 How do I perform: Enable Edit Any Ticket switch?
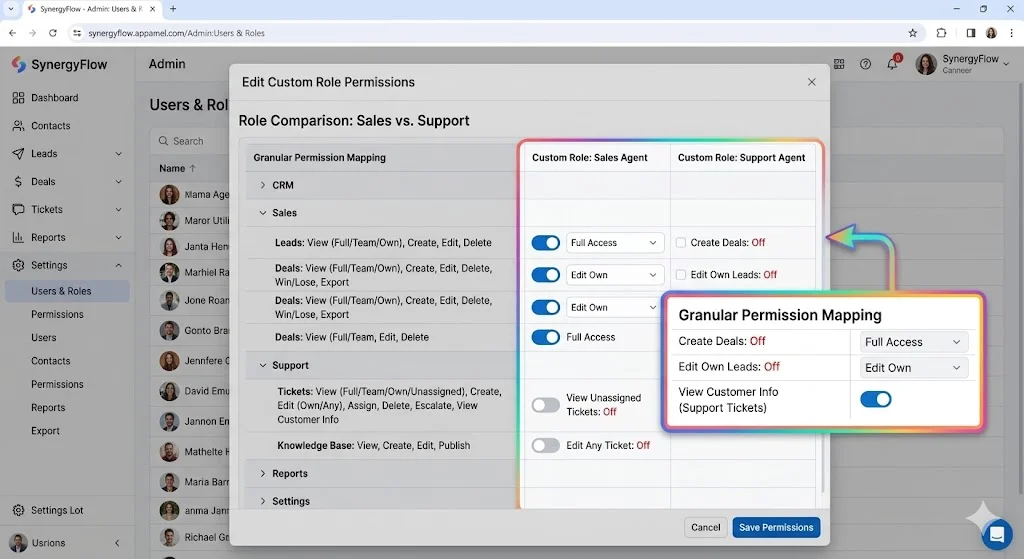(x=545, y=445)
